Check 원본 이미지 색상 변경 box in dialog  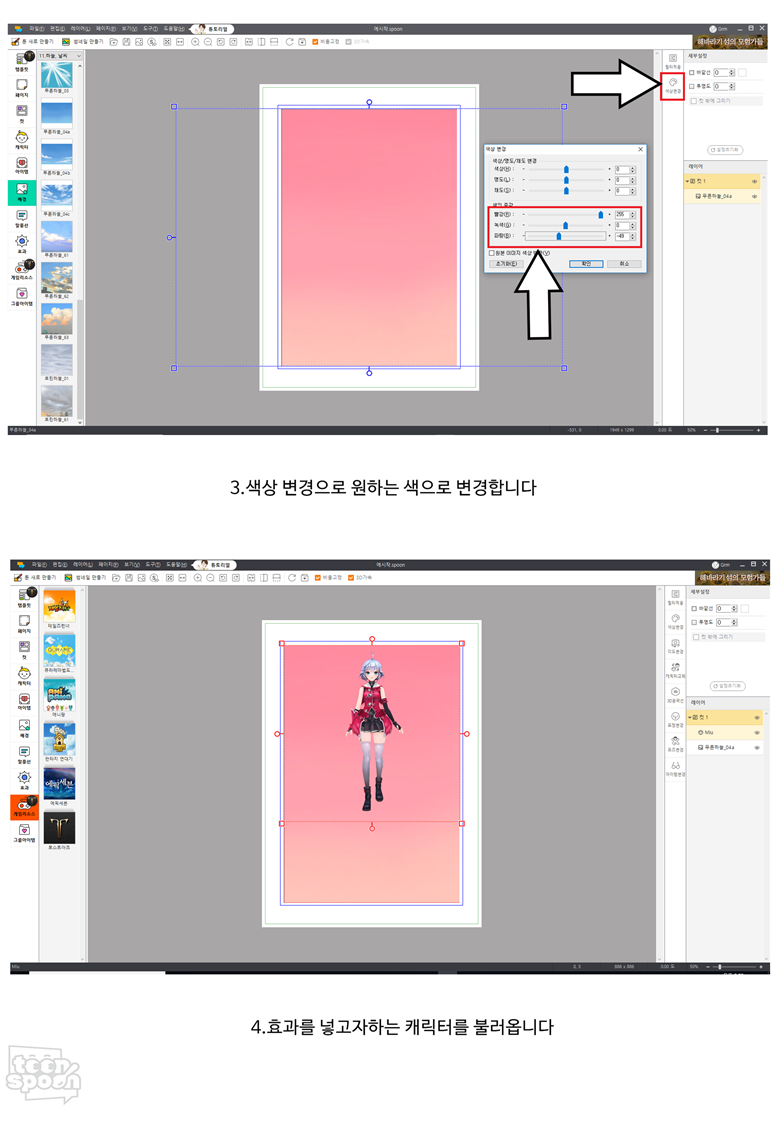pyautogui.click(x=492, y=253)
